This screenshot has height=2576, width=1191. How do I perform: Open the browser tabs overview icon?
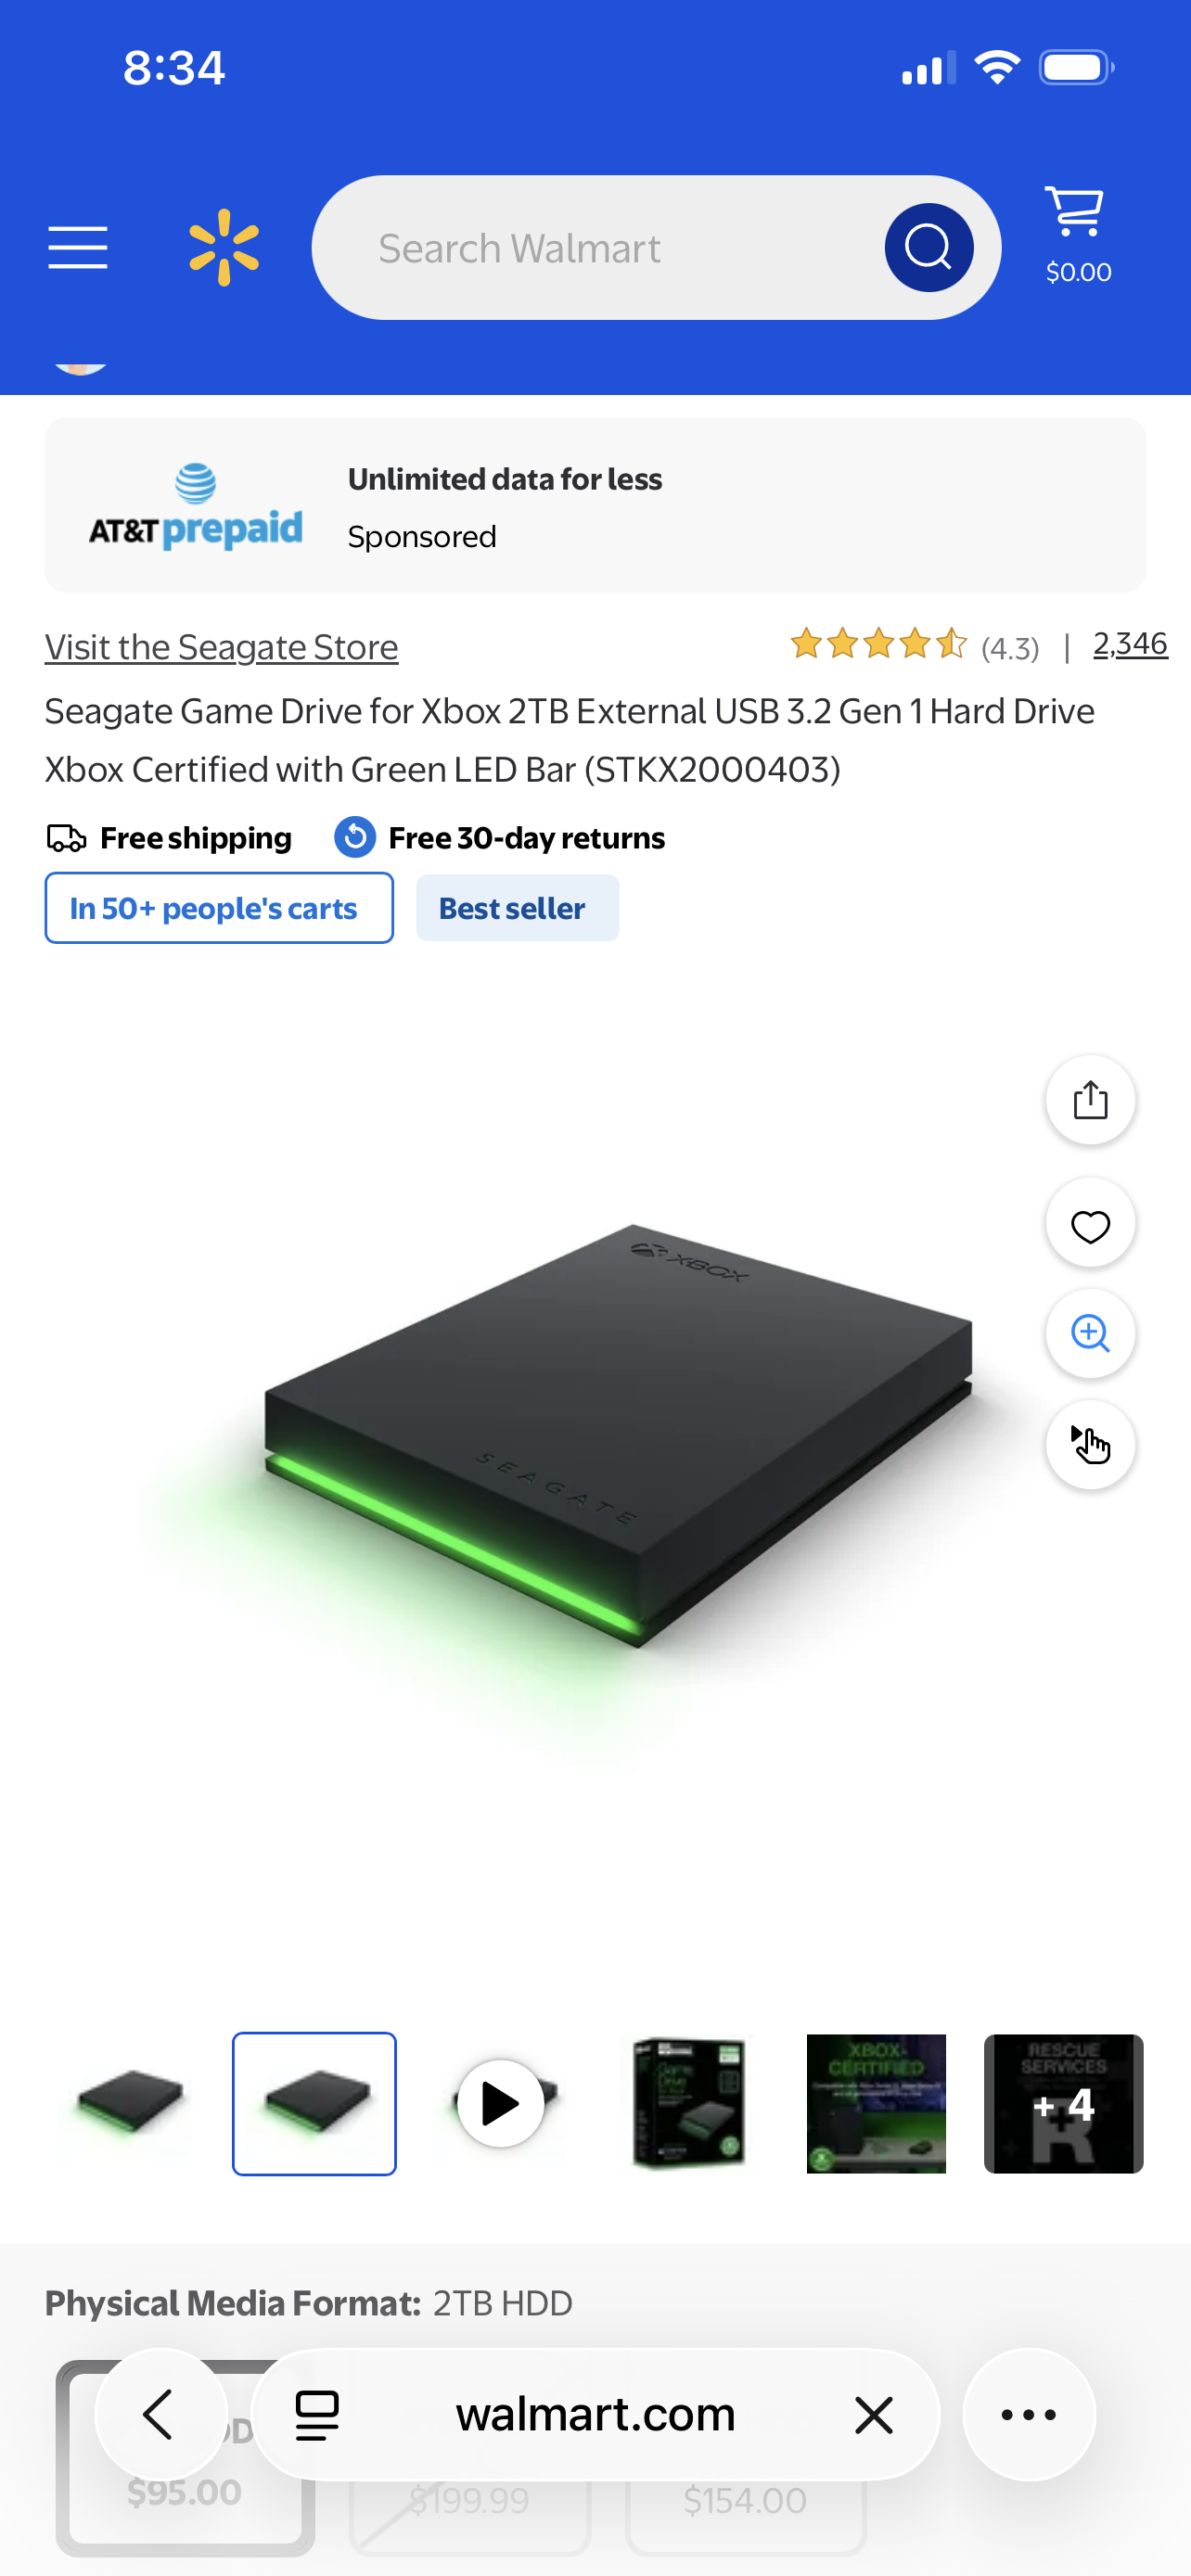pos(317,2415)
